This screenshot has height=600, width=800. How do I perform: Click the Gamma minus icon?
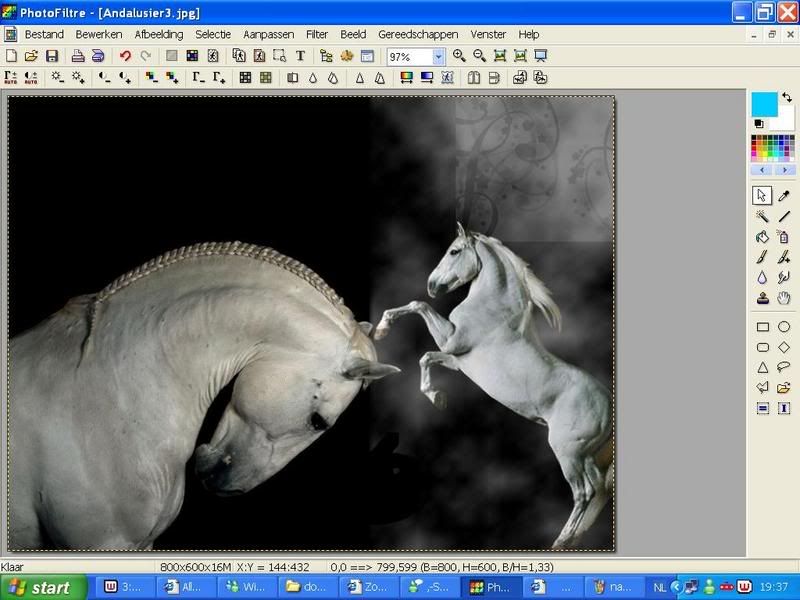[x=198, y=78]
